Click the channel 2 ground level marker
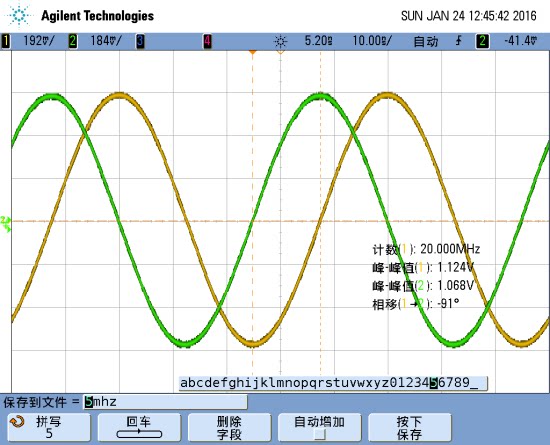The height and width of the screenshot is (445, 550). tap(6, 224)
